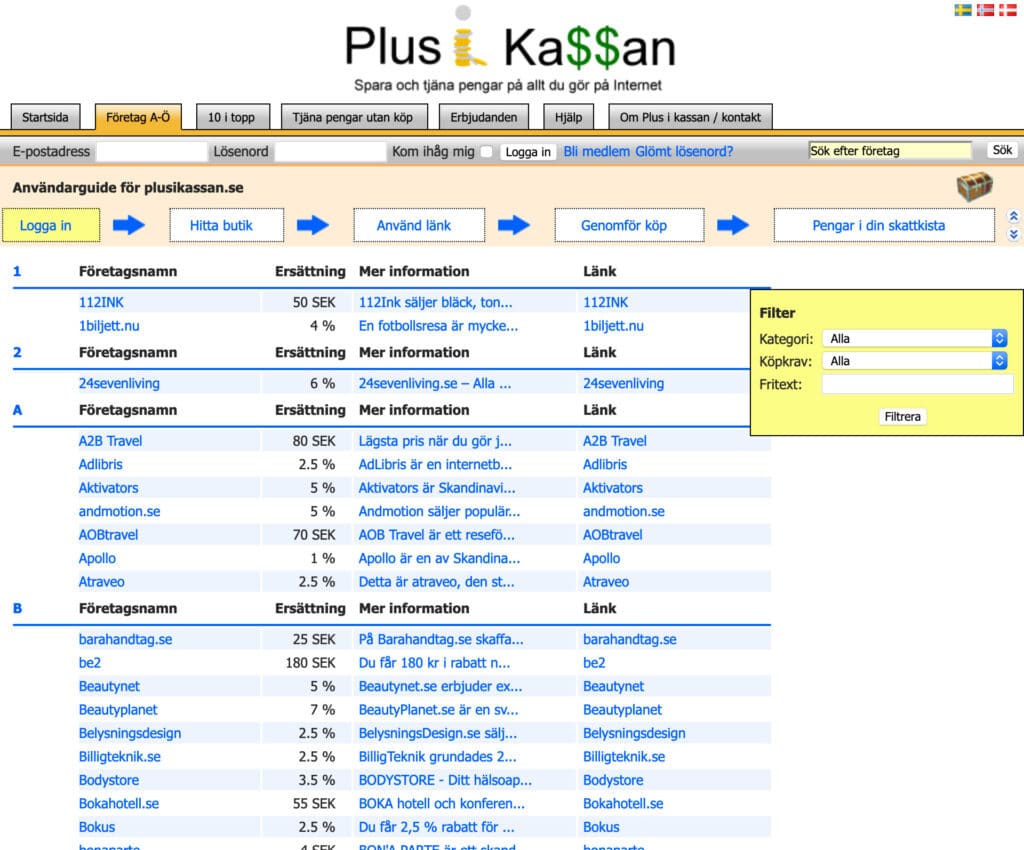Read more: BODYSTORE - Ditt hälsoap...
This screenshot has height=850, width=1024.
click(445, 780)
